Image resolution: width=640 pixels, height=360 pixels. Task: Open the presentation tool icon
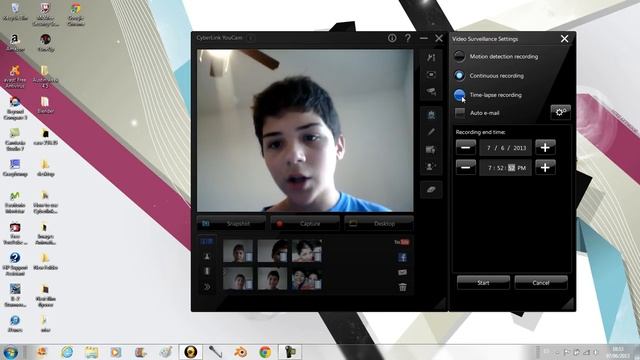click(x=431, y=149)
